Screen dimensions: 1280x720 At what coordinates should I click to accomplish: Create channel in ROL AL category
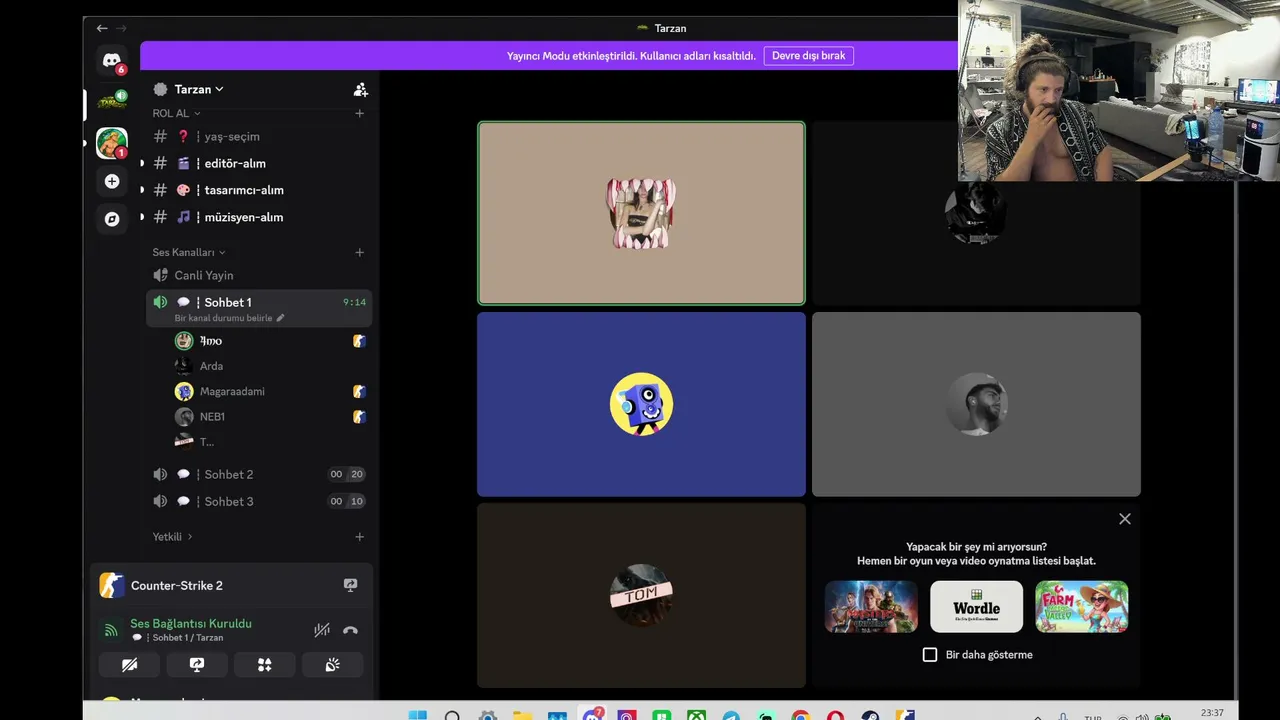(360, 114)
